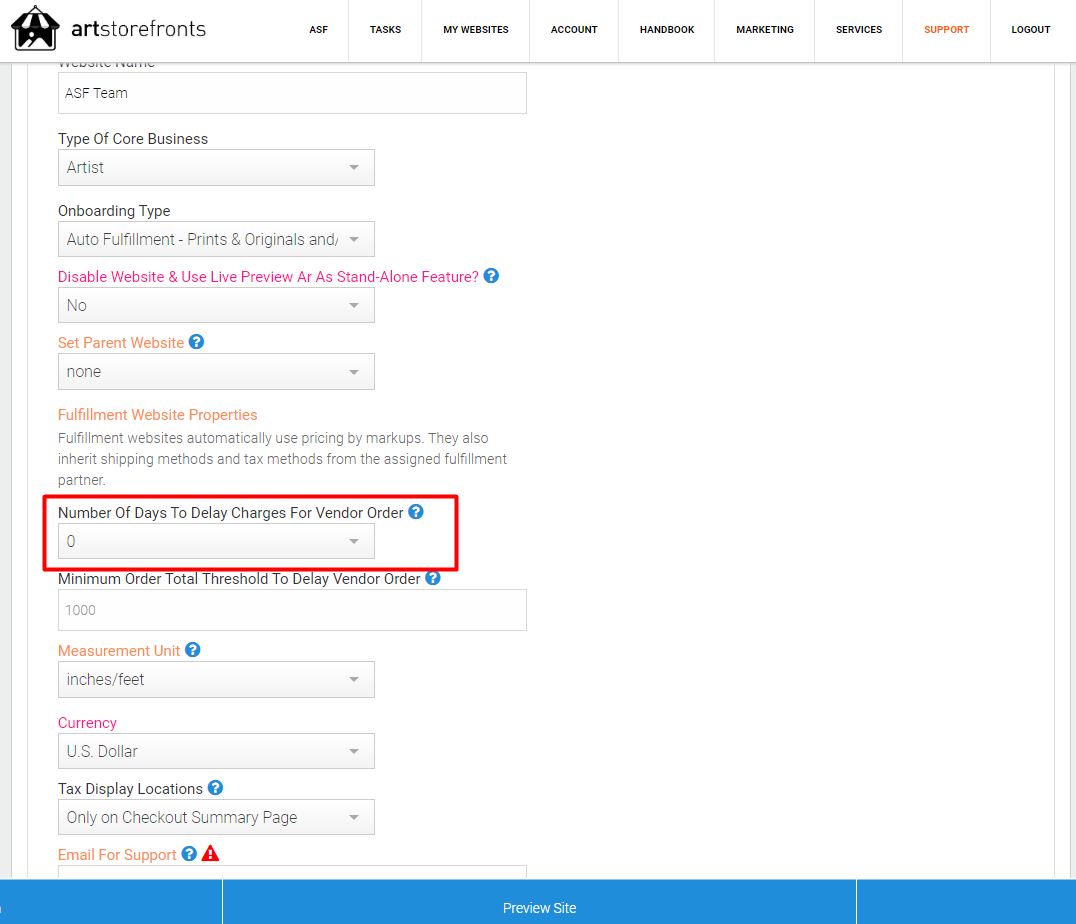Open the Measurement Unit dropdown showing inches/feet
This screenshot has width=1076, height=924.
click(x=216, y=680)
